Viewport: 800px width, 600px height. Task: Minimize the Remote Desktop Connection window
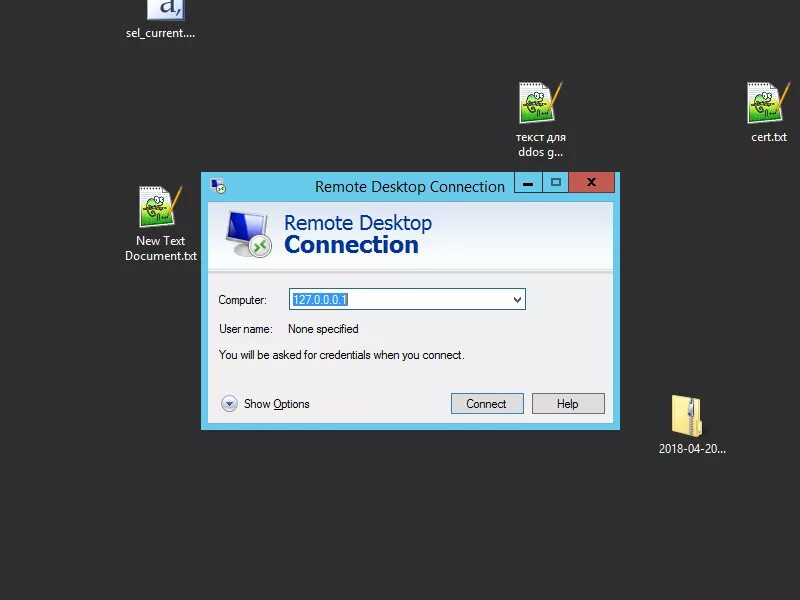tap(528, 183)
